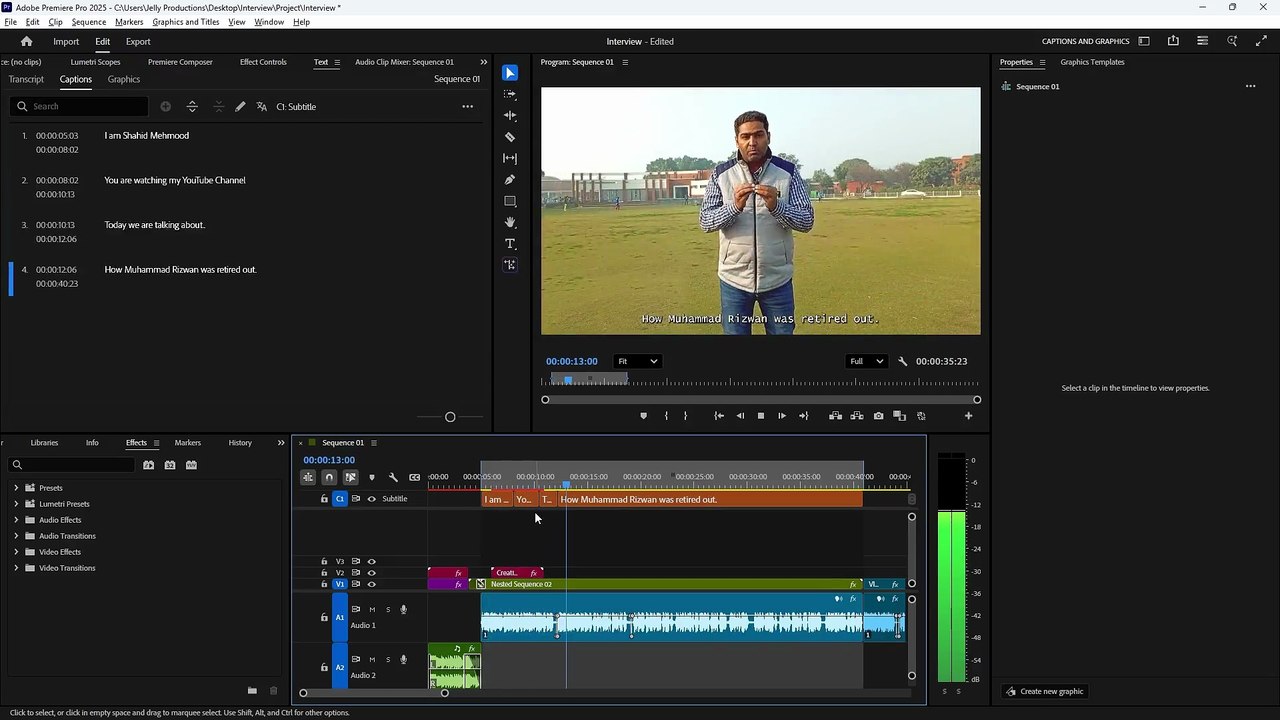Select the Selection tool arrow
Viewport: 1280px width, 720px height.
click(510, 73)
